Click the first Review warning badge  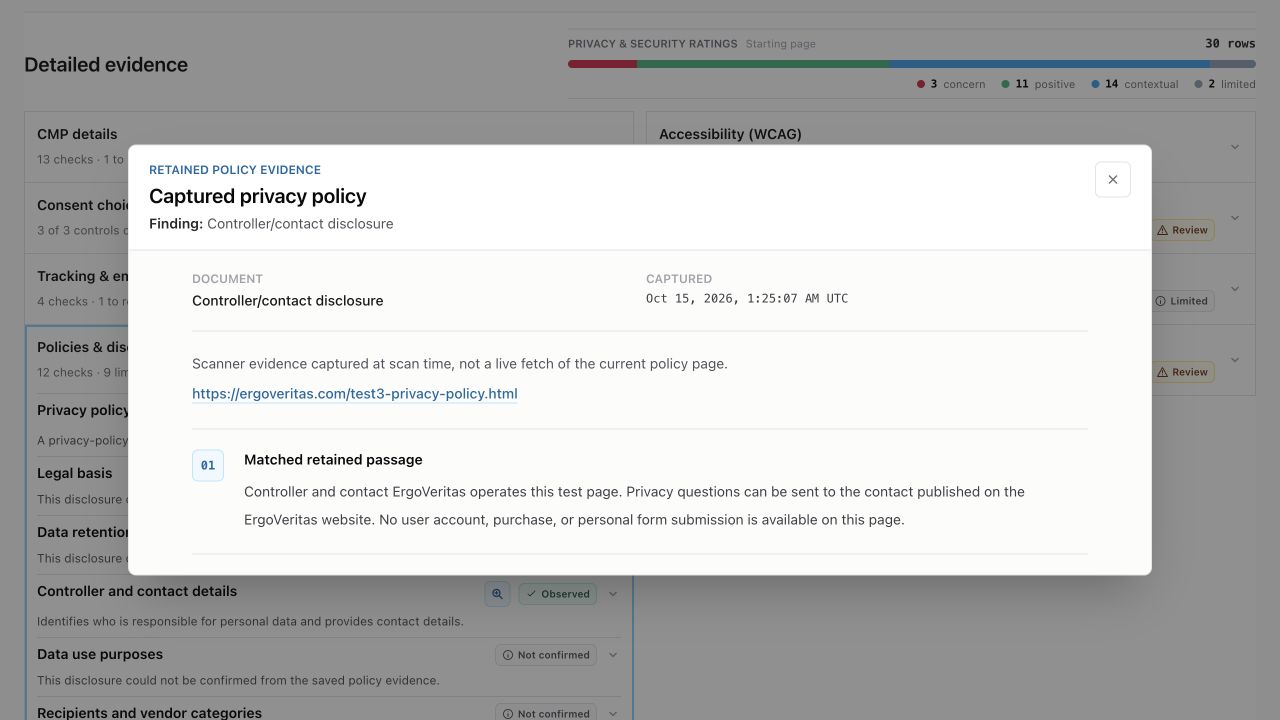tap(1184, 230)
